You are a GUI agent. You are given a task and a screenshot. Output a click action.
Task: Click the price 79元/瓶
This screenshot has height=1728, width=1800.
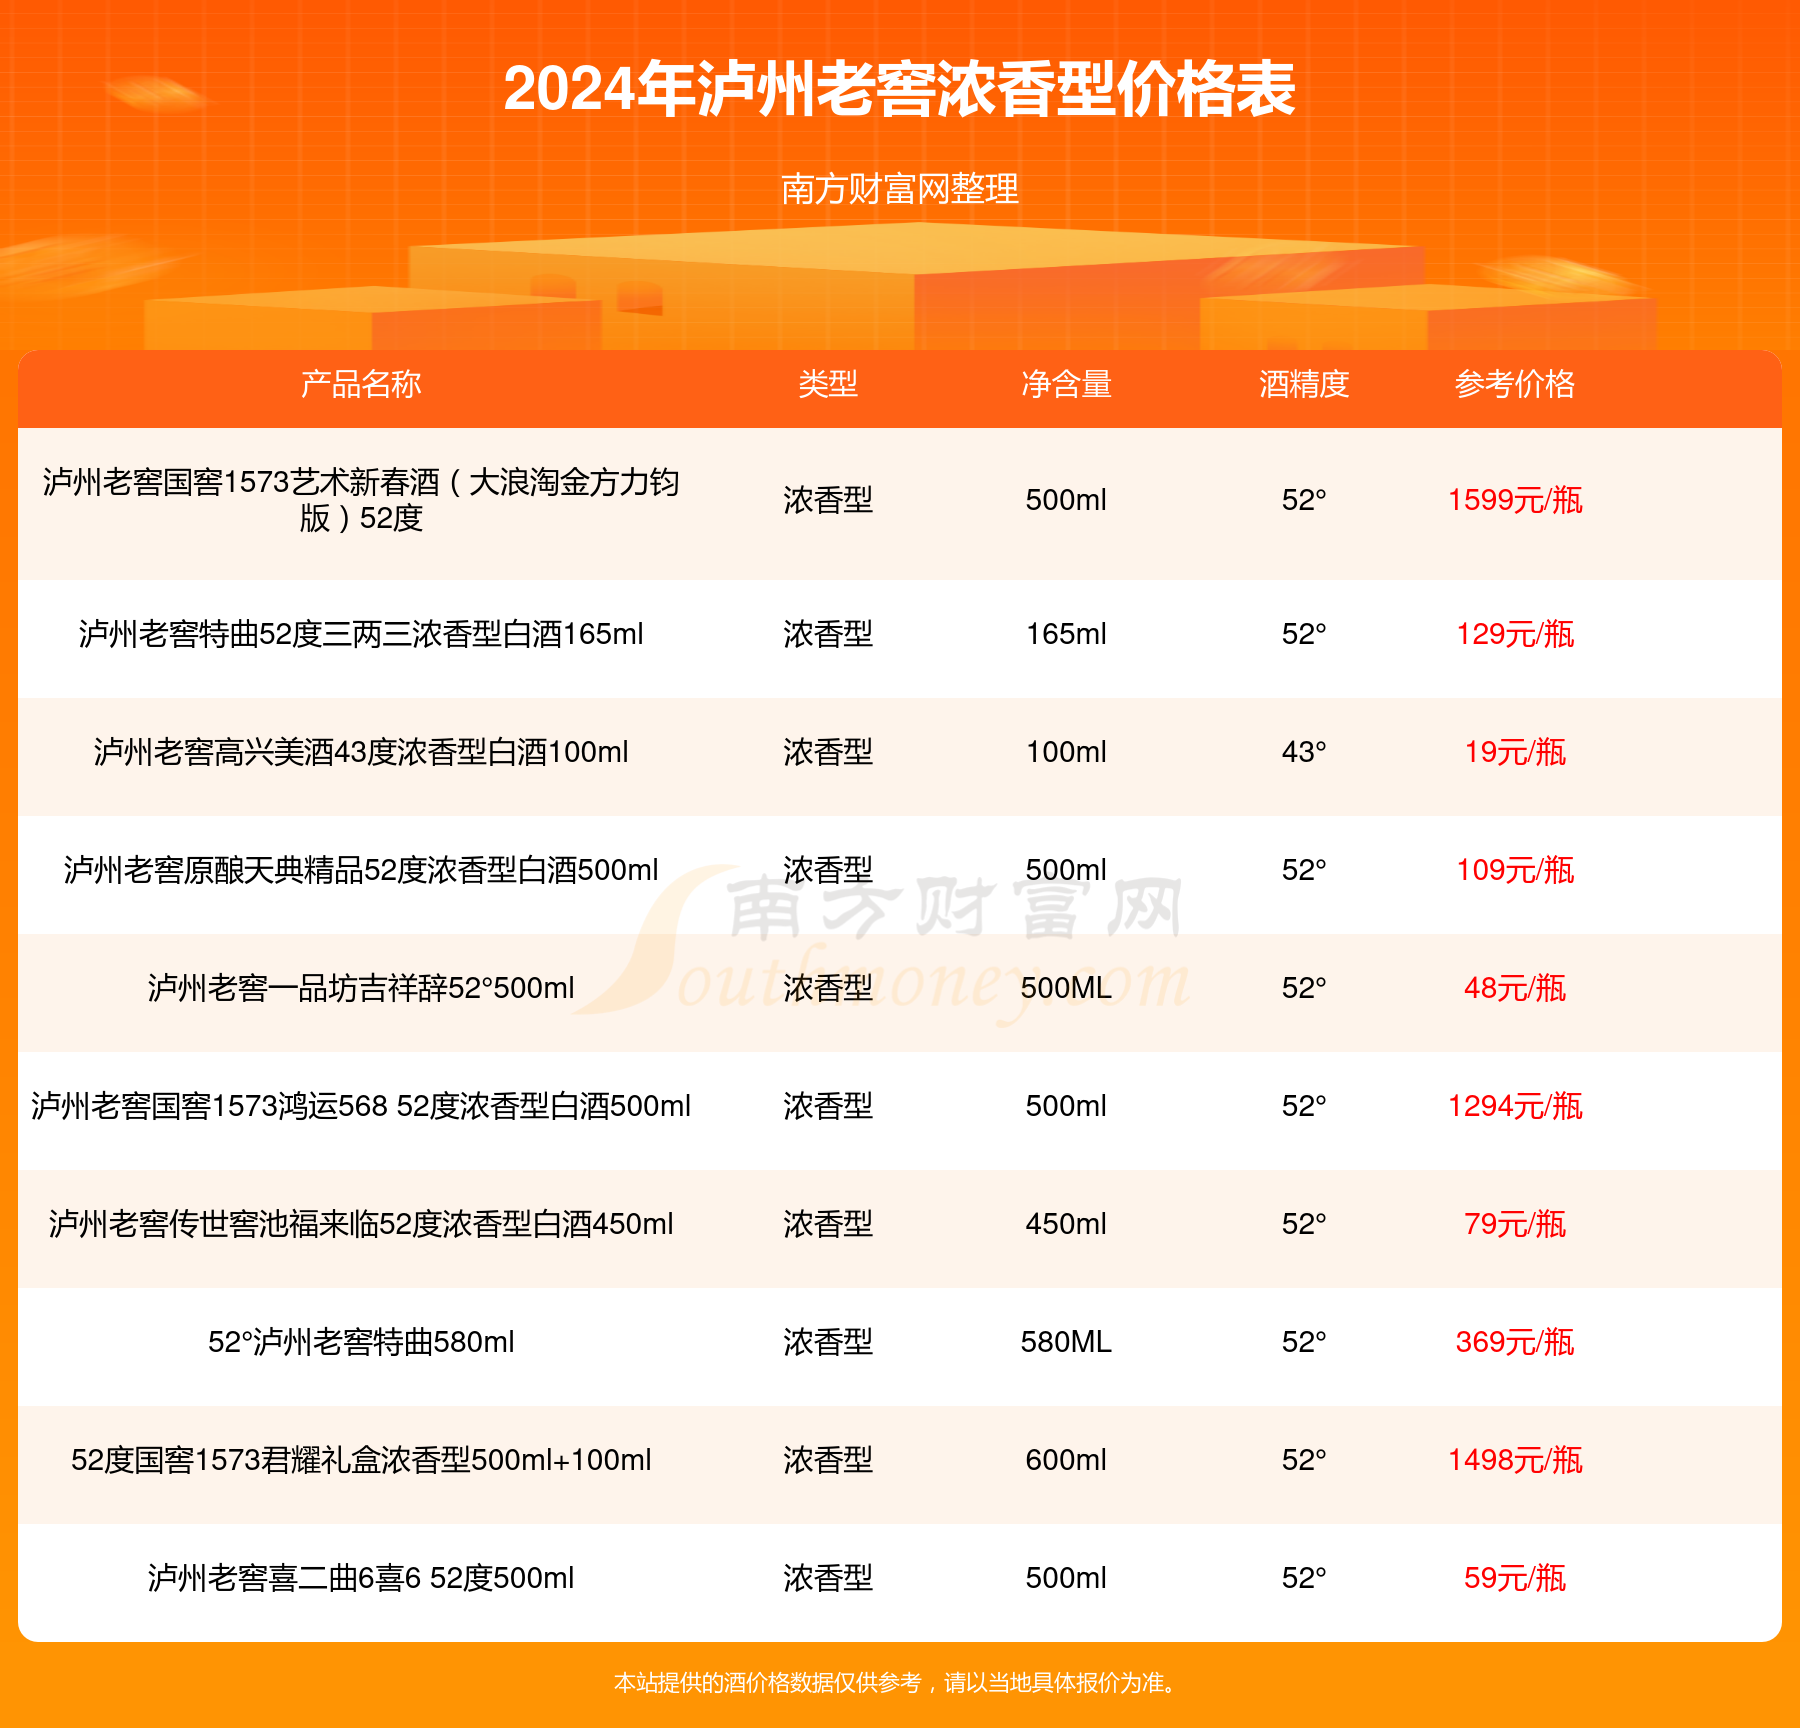[x=1515, y=1224]
